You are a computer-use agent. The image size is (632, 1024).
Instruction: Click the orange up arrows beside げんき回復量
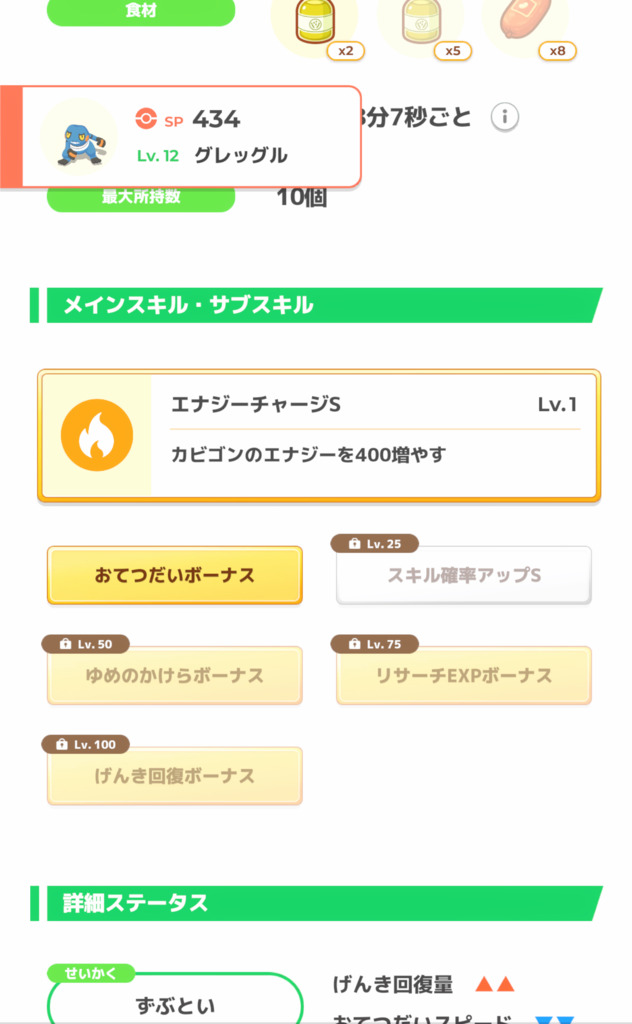[495, 985]
